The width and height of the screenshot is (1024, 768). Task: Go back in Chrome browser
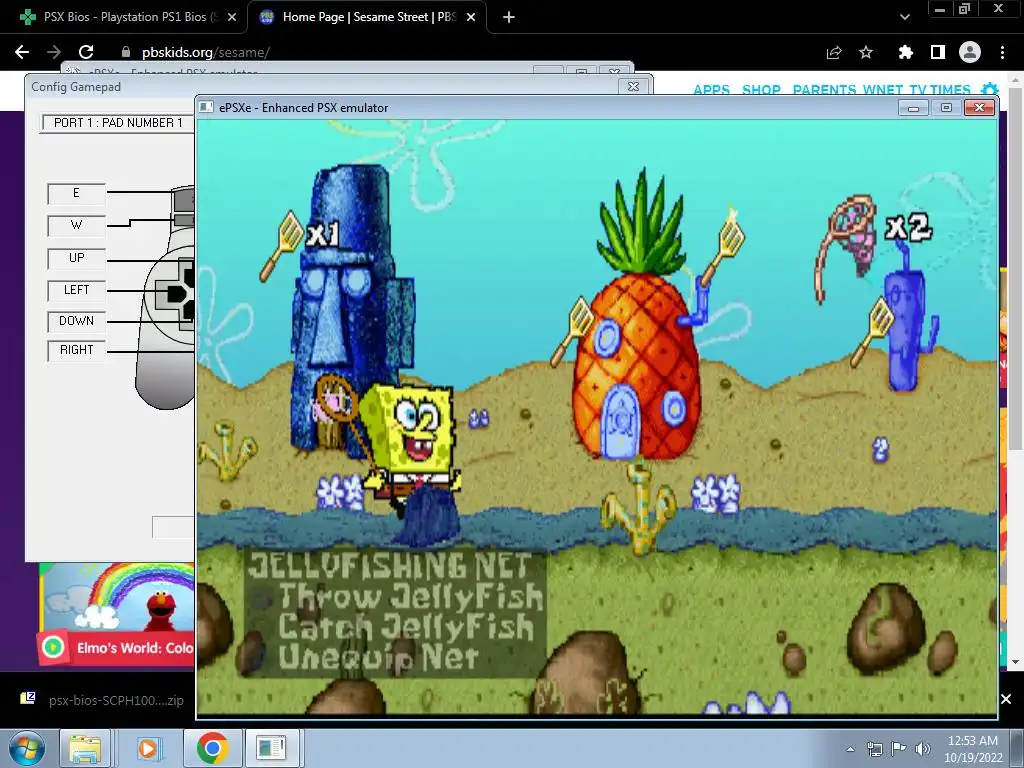click(x=22, y=52)
